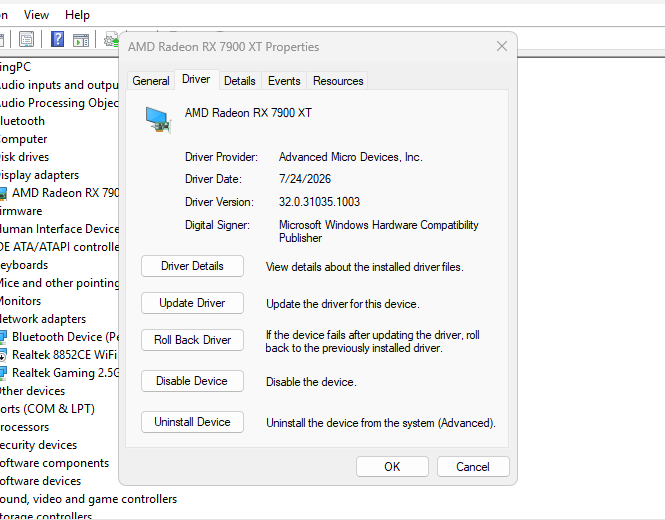Click the AMD Radeon display adapter icon in tree
665x520 pixels.
coord(3,193)
